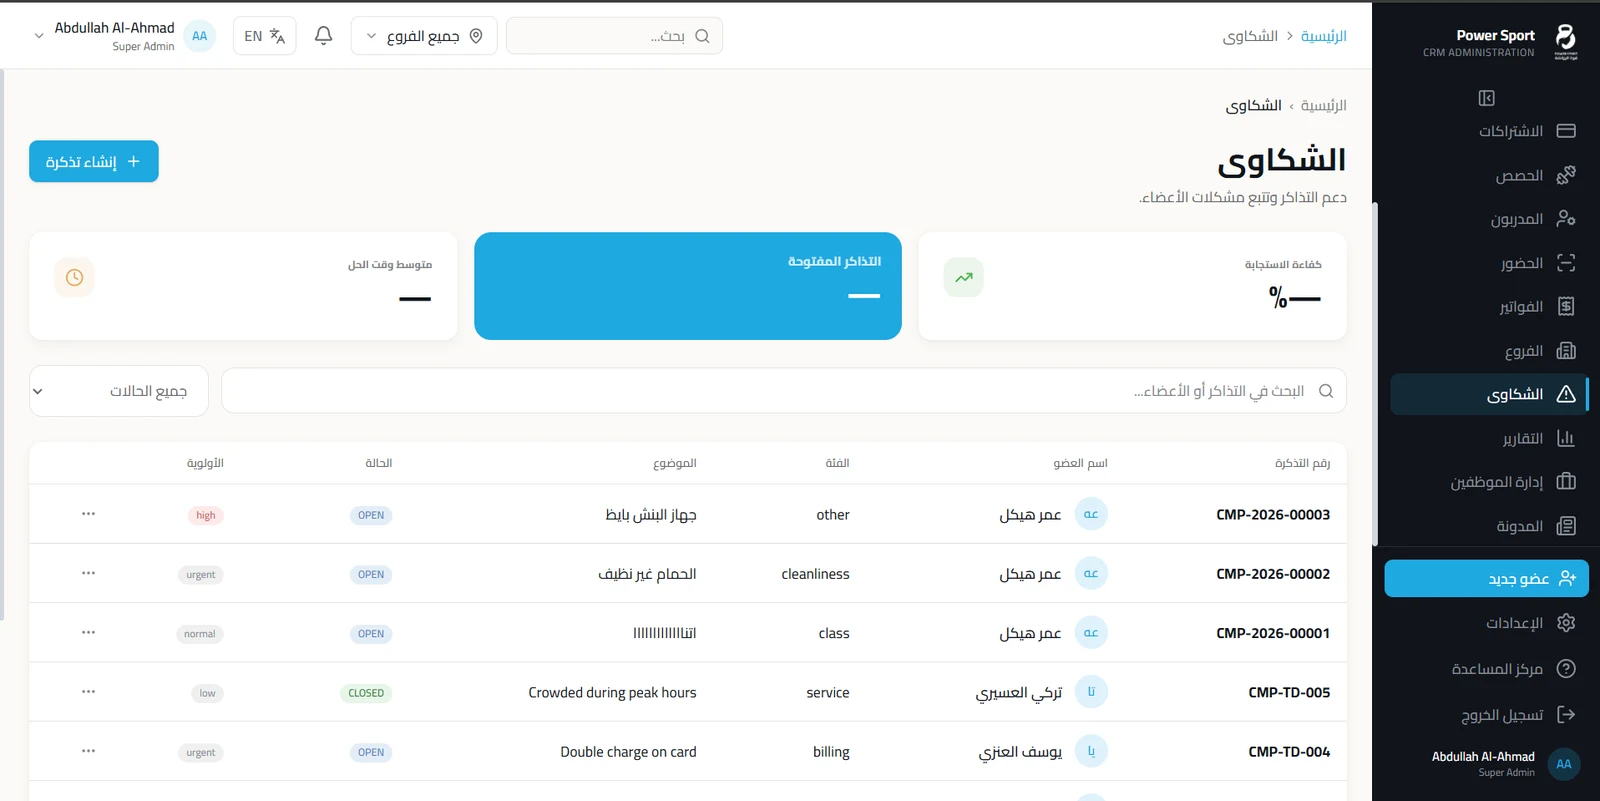
Task: Open the actions menu for CMP-2026-00002
Action: pyautogui.click(x=88, y=573)
